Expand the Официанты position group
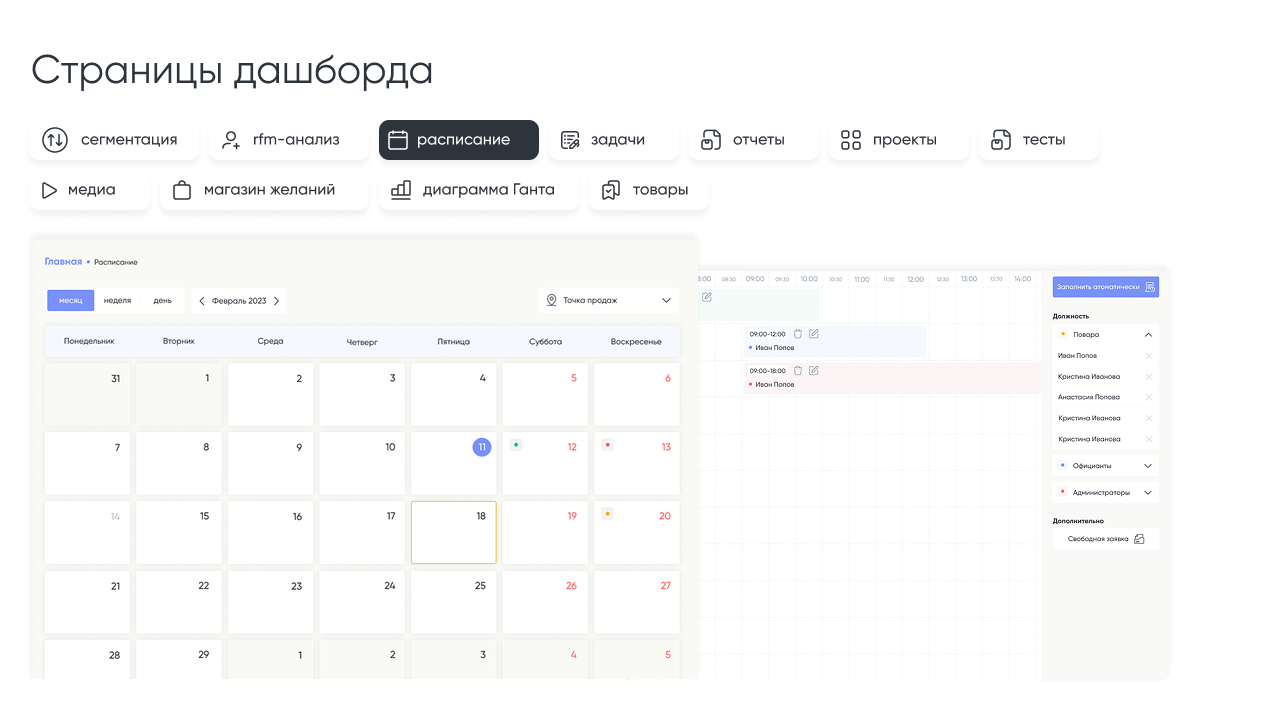This screenshot has width=1280, height=720. (1148, 466)
